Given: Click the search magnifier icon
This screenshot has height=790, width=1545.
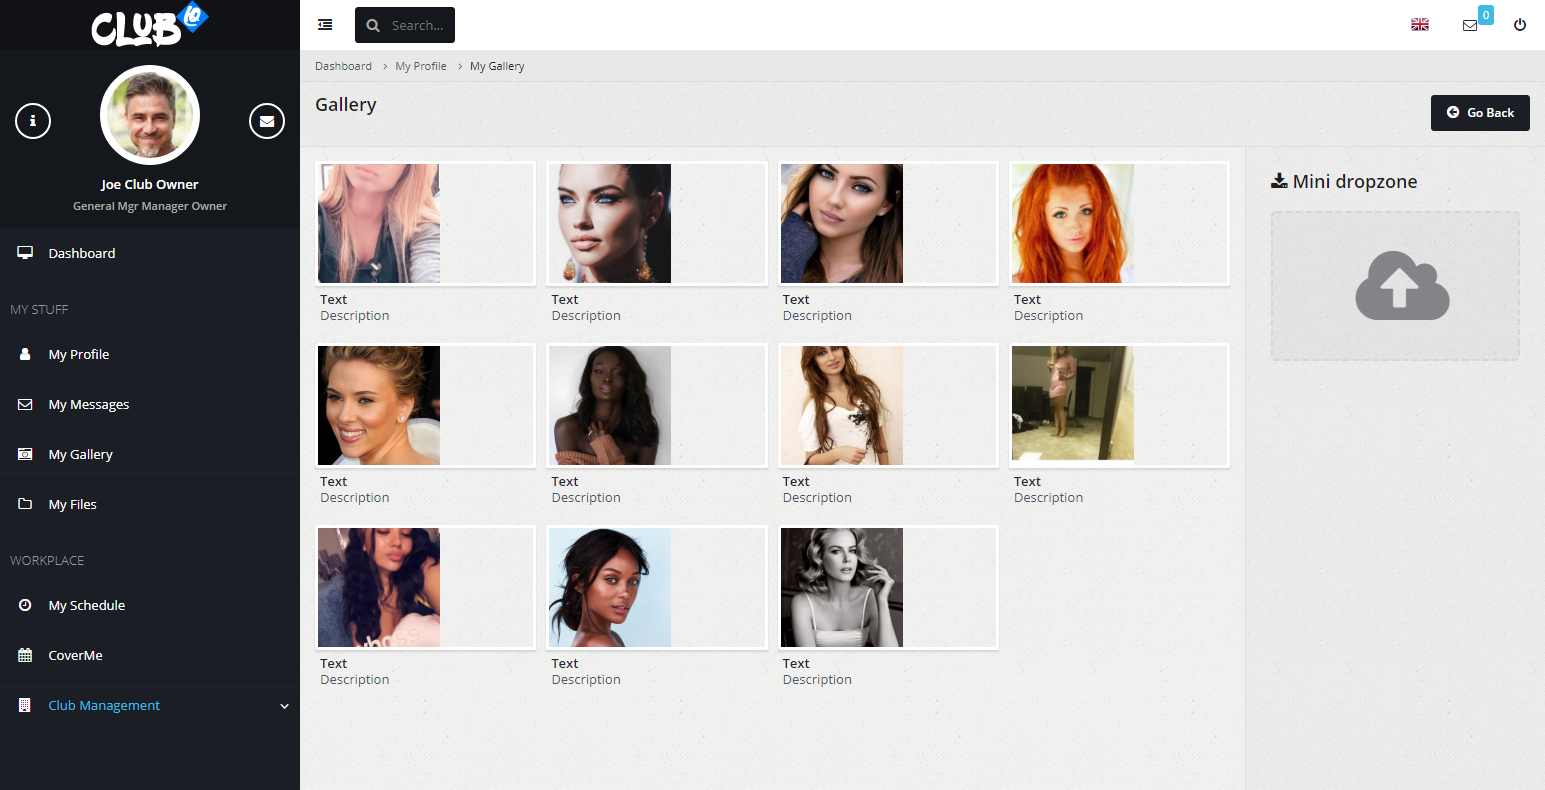Looking at the screenshot, I should click(373, 26).
